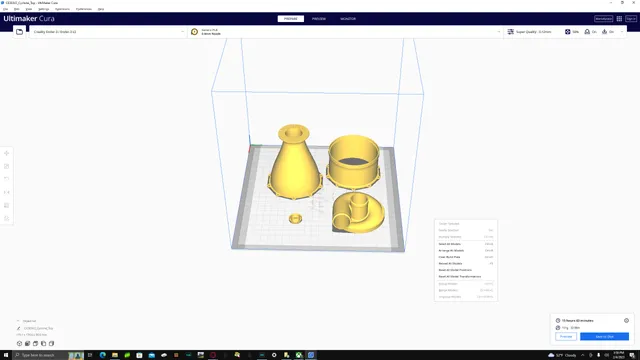Select the Mirror tool in left toolbar
The image size is (640, 360).
[x=7, y=192]
